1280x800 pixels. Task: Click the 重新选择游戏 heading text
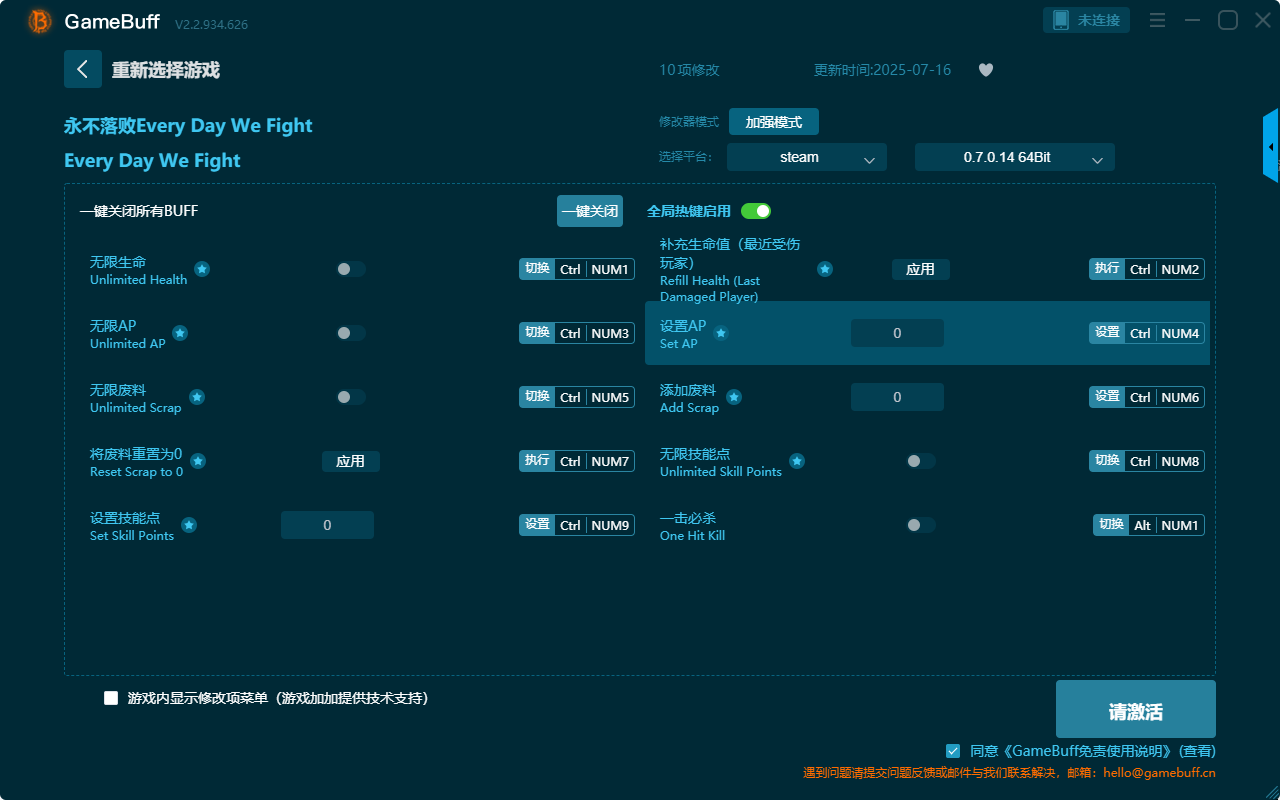(x=166, y=70)
